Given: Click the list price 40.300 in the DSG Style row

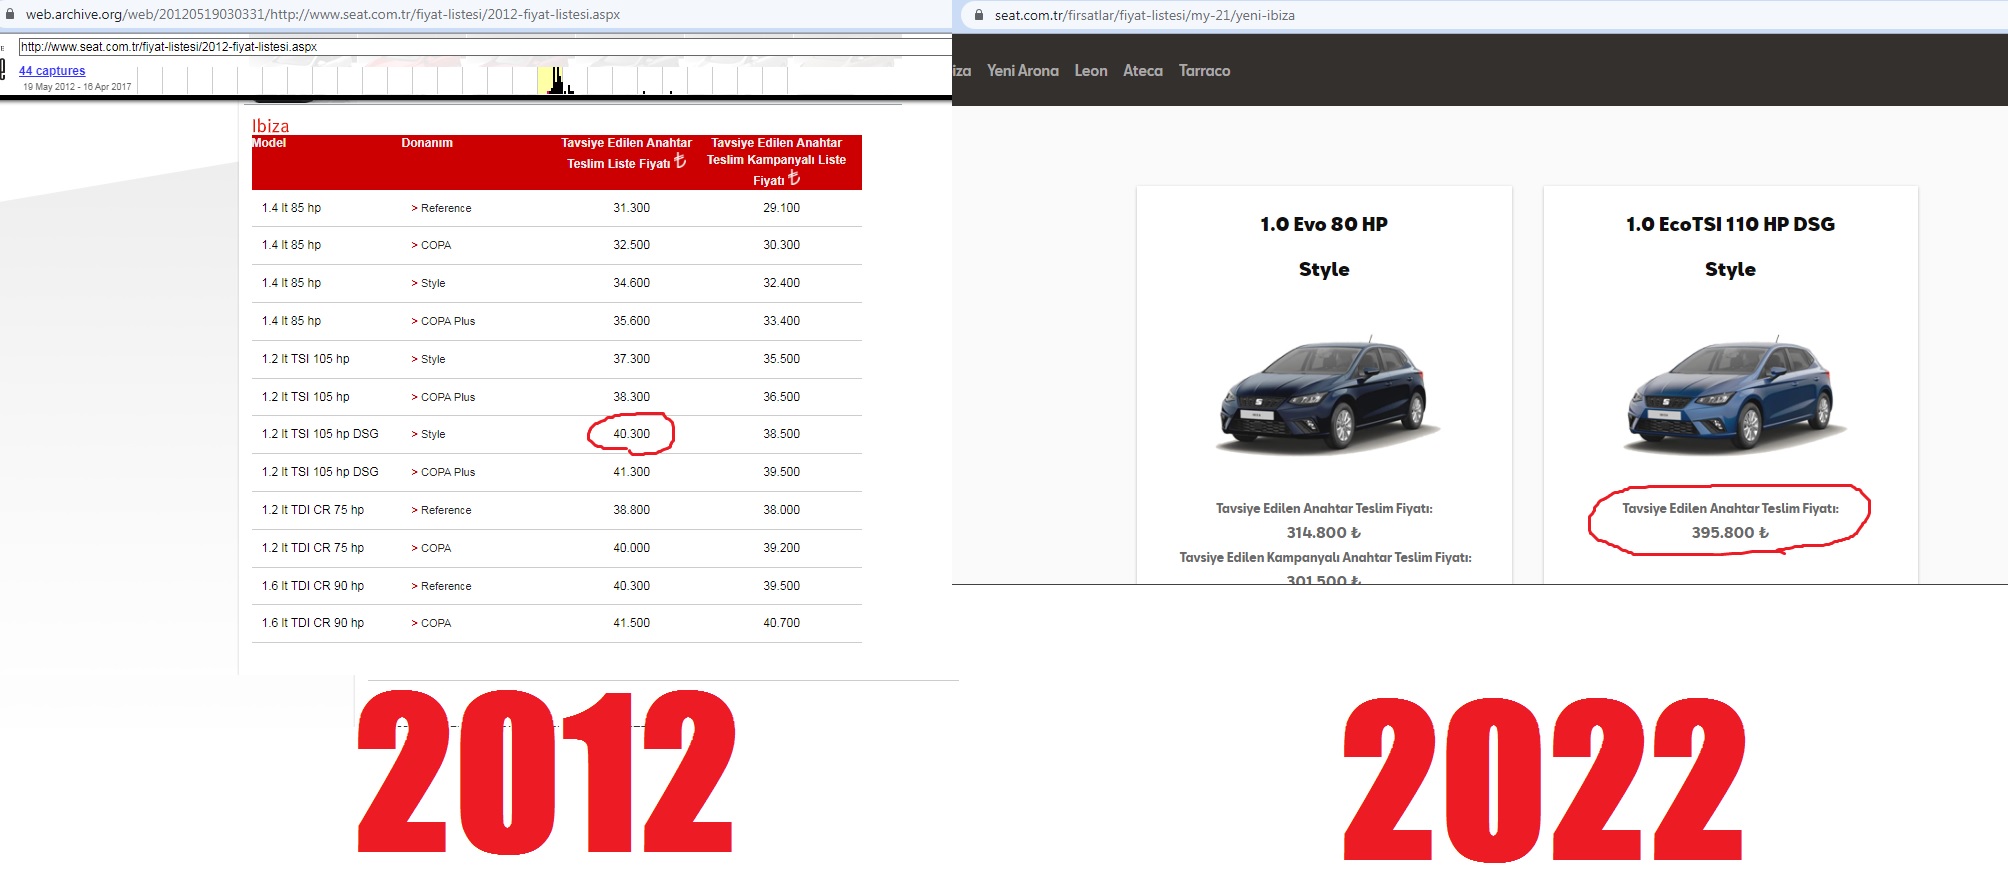Looking at the screenshot, I should tap(631, 434).
